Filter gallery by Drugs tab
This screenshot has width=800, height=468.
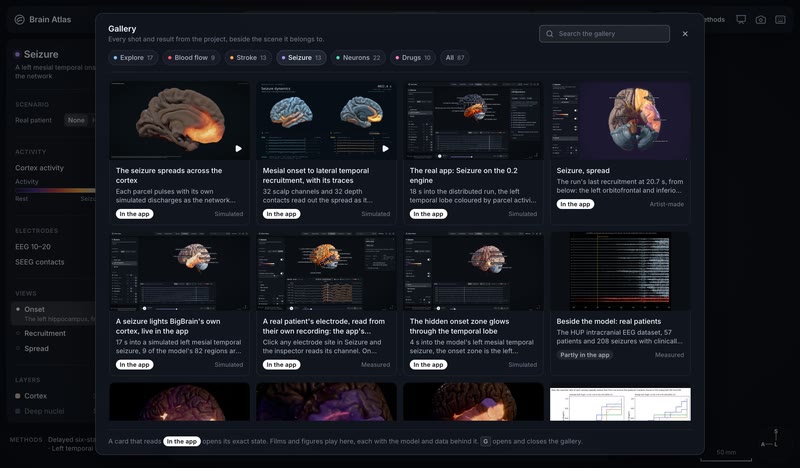point(413,58)
